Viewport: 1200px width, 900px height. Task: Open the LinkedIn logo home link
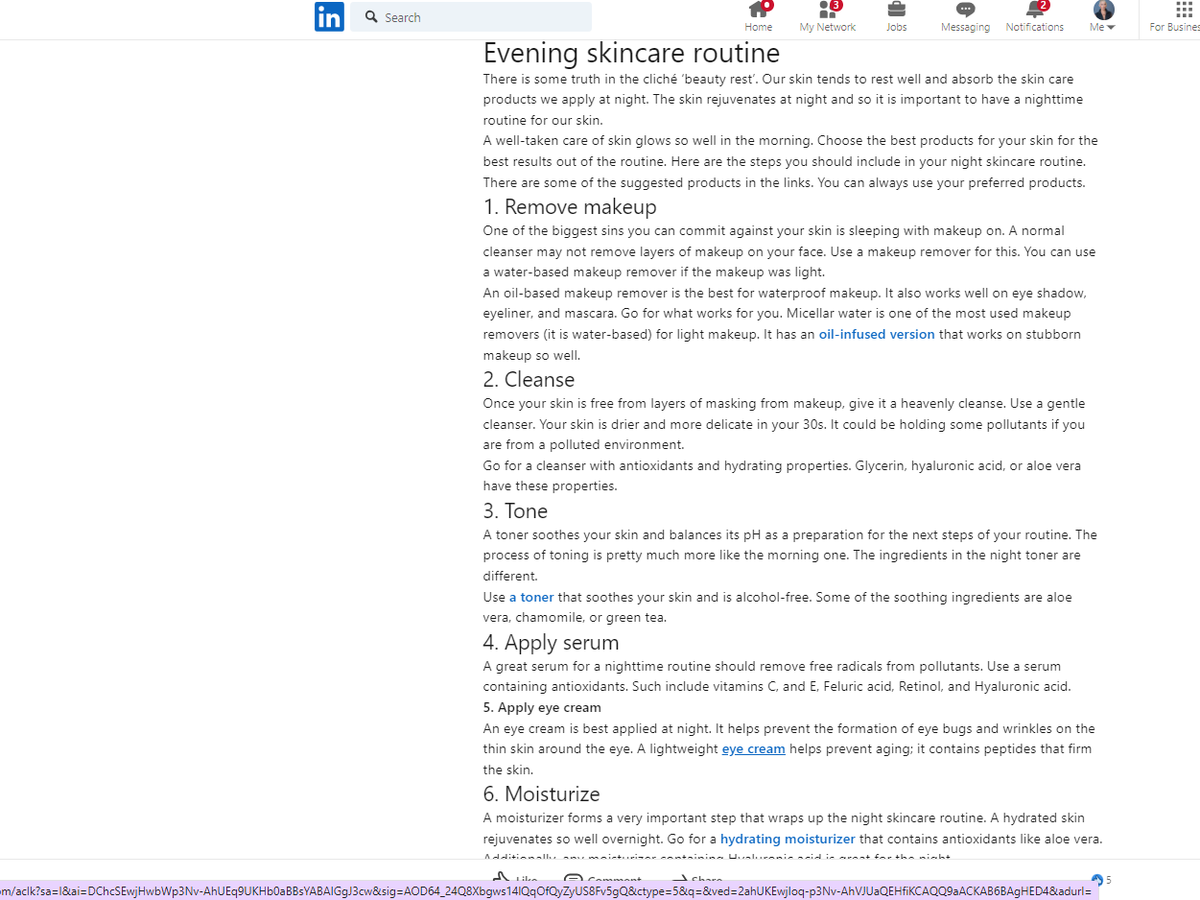[x=329, y=17]
